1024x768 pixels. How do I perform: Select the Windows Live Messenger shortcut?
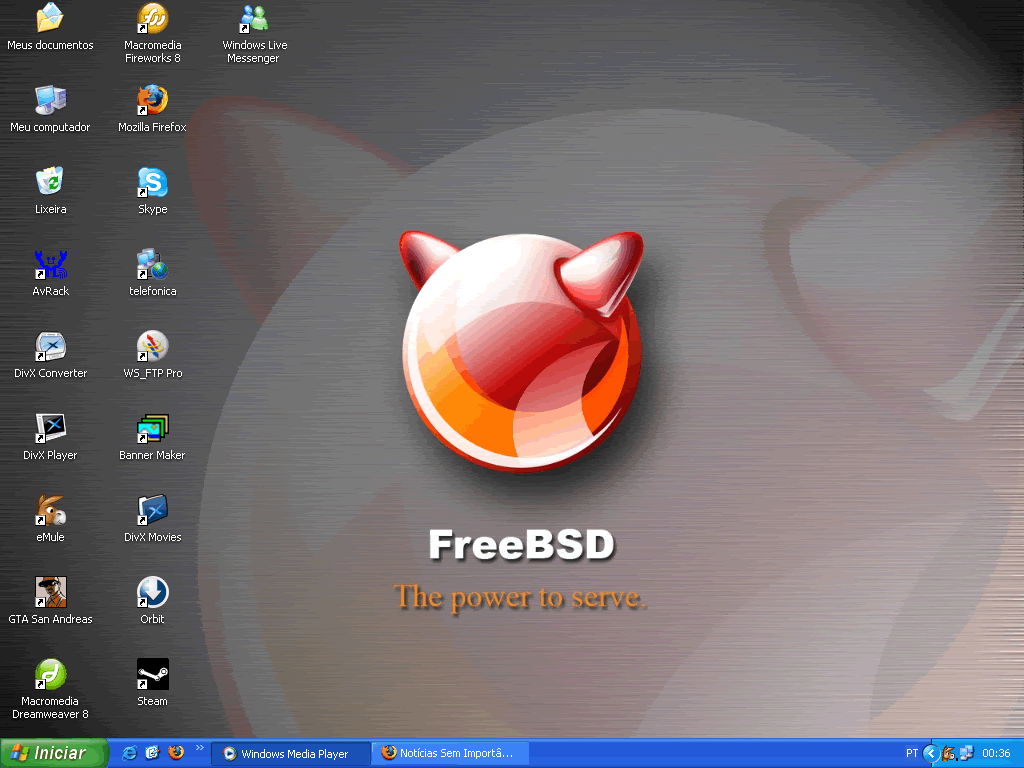254,19
